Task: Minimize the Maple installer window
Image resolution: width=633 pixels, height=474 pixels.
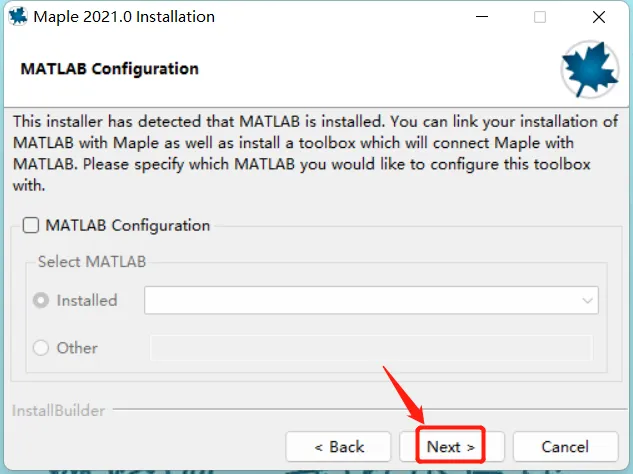Action: 482,17
